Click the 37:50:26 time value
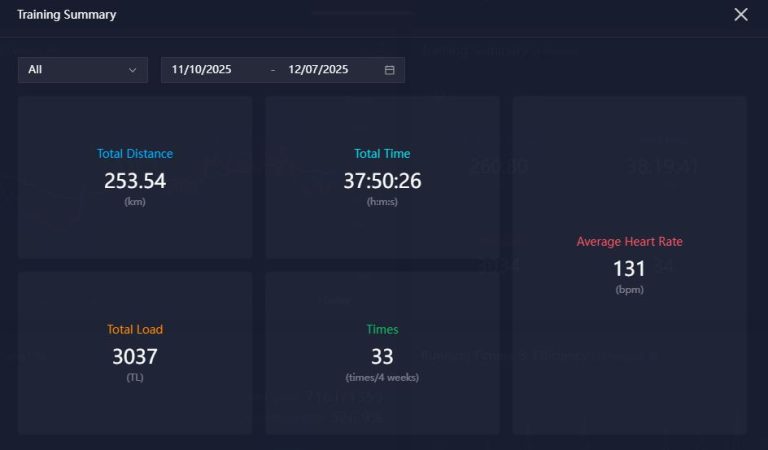This screenshot has height=450, width=768. tap(382, 181)
